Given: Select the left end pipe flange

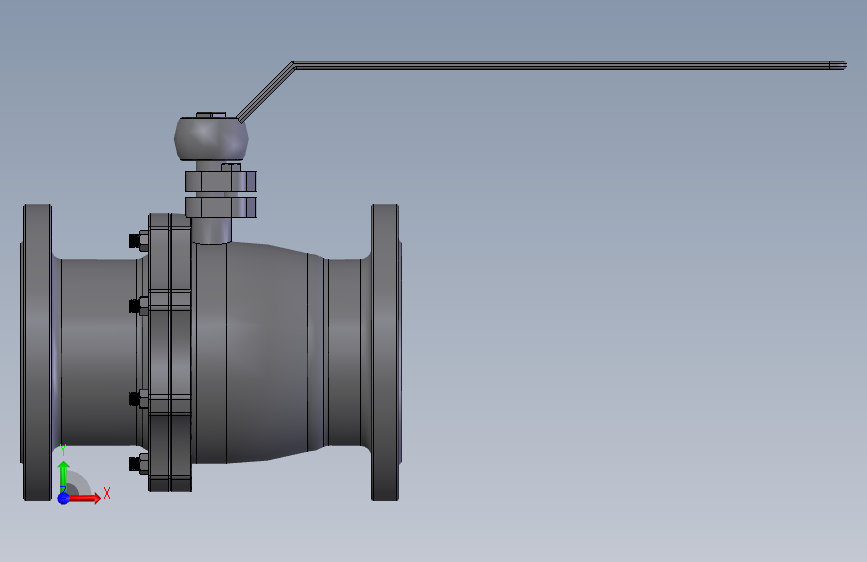Looking at the screenshot, I should click(x=37, y=352).
